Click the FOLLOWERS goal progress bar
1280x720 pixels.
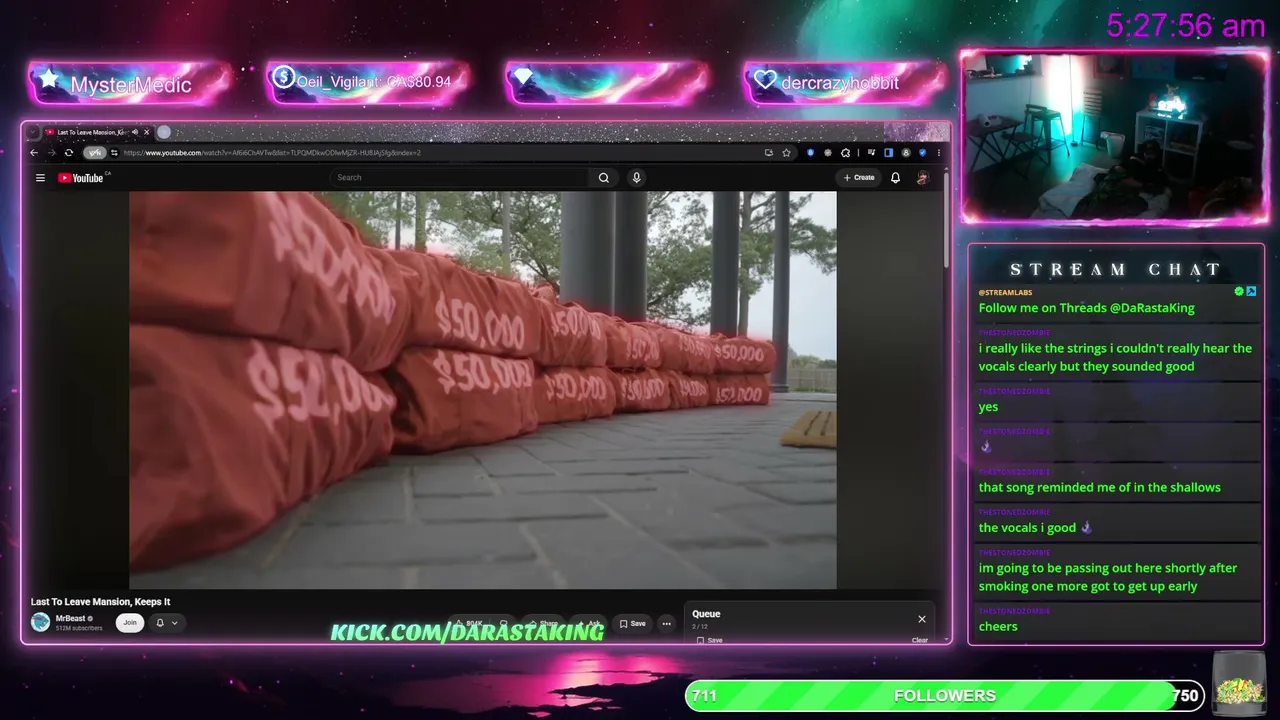[x=944, y=696]
